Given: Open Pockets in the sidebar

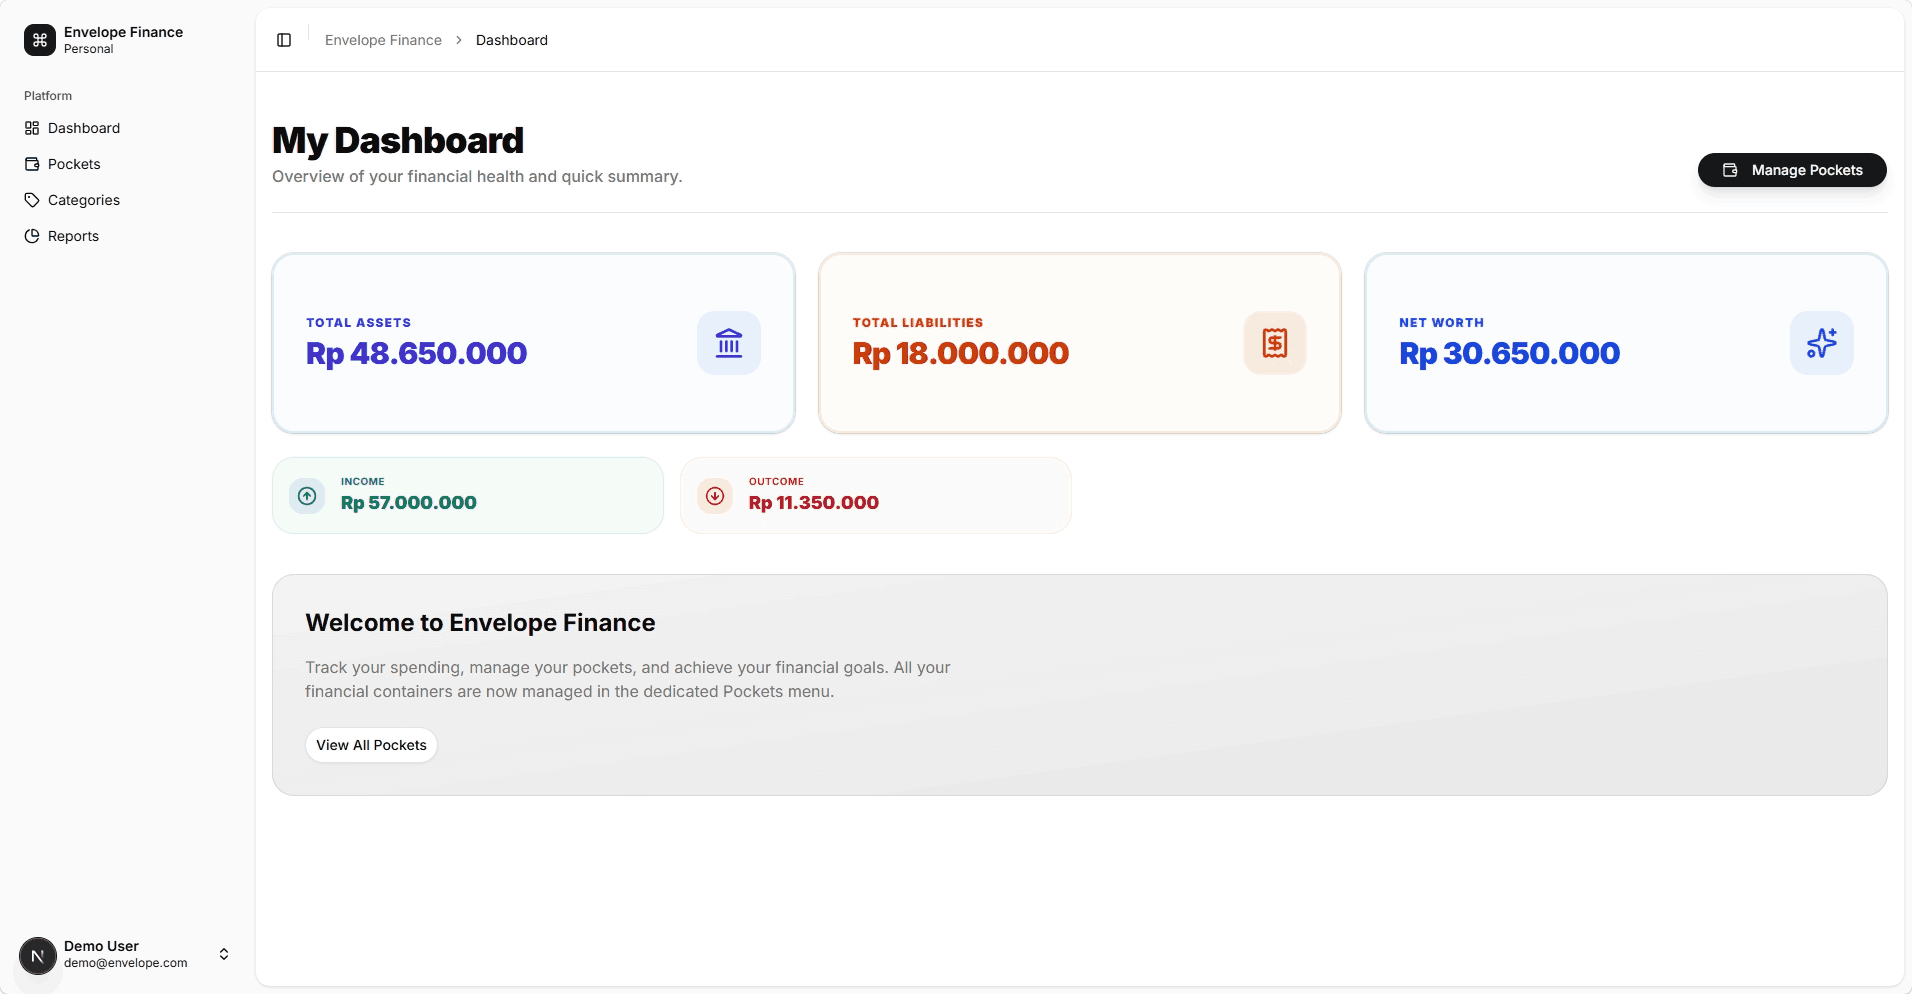Looking at the screenshot, I should 128,164.
